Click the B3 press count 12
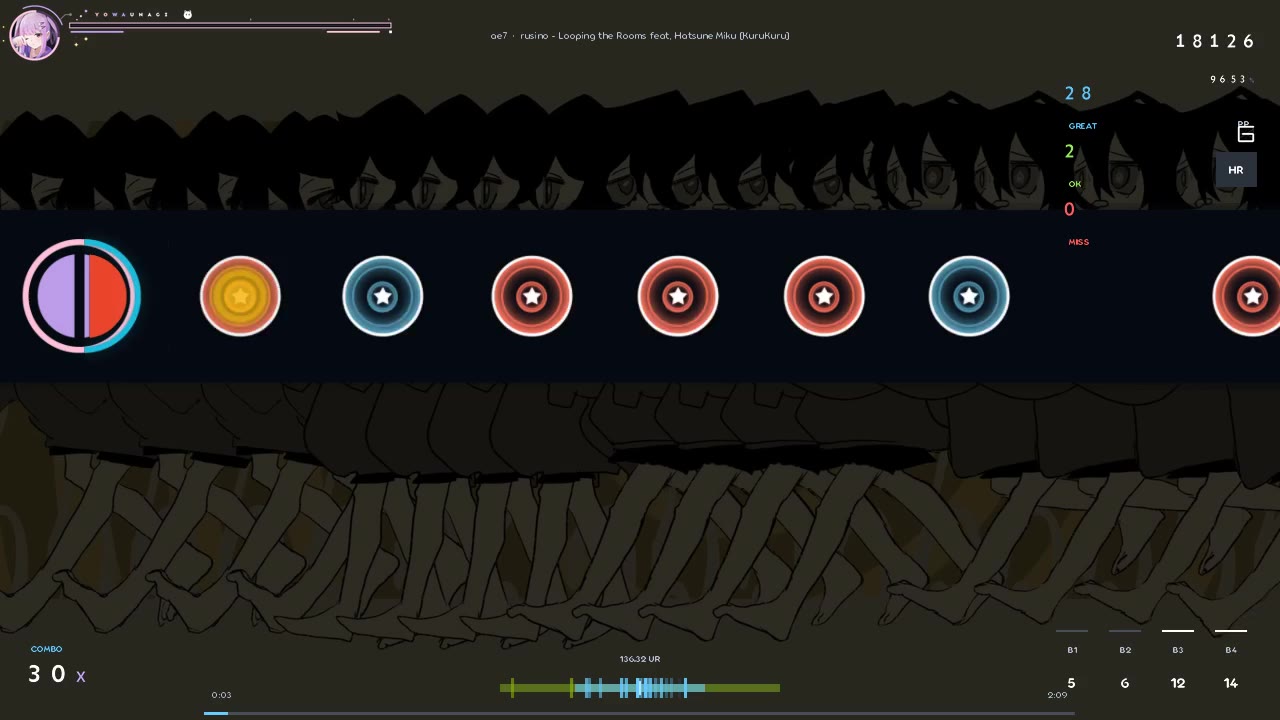This screenshot has height=720, width=1280. 1178,684
